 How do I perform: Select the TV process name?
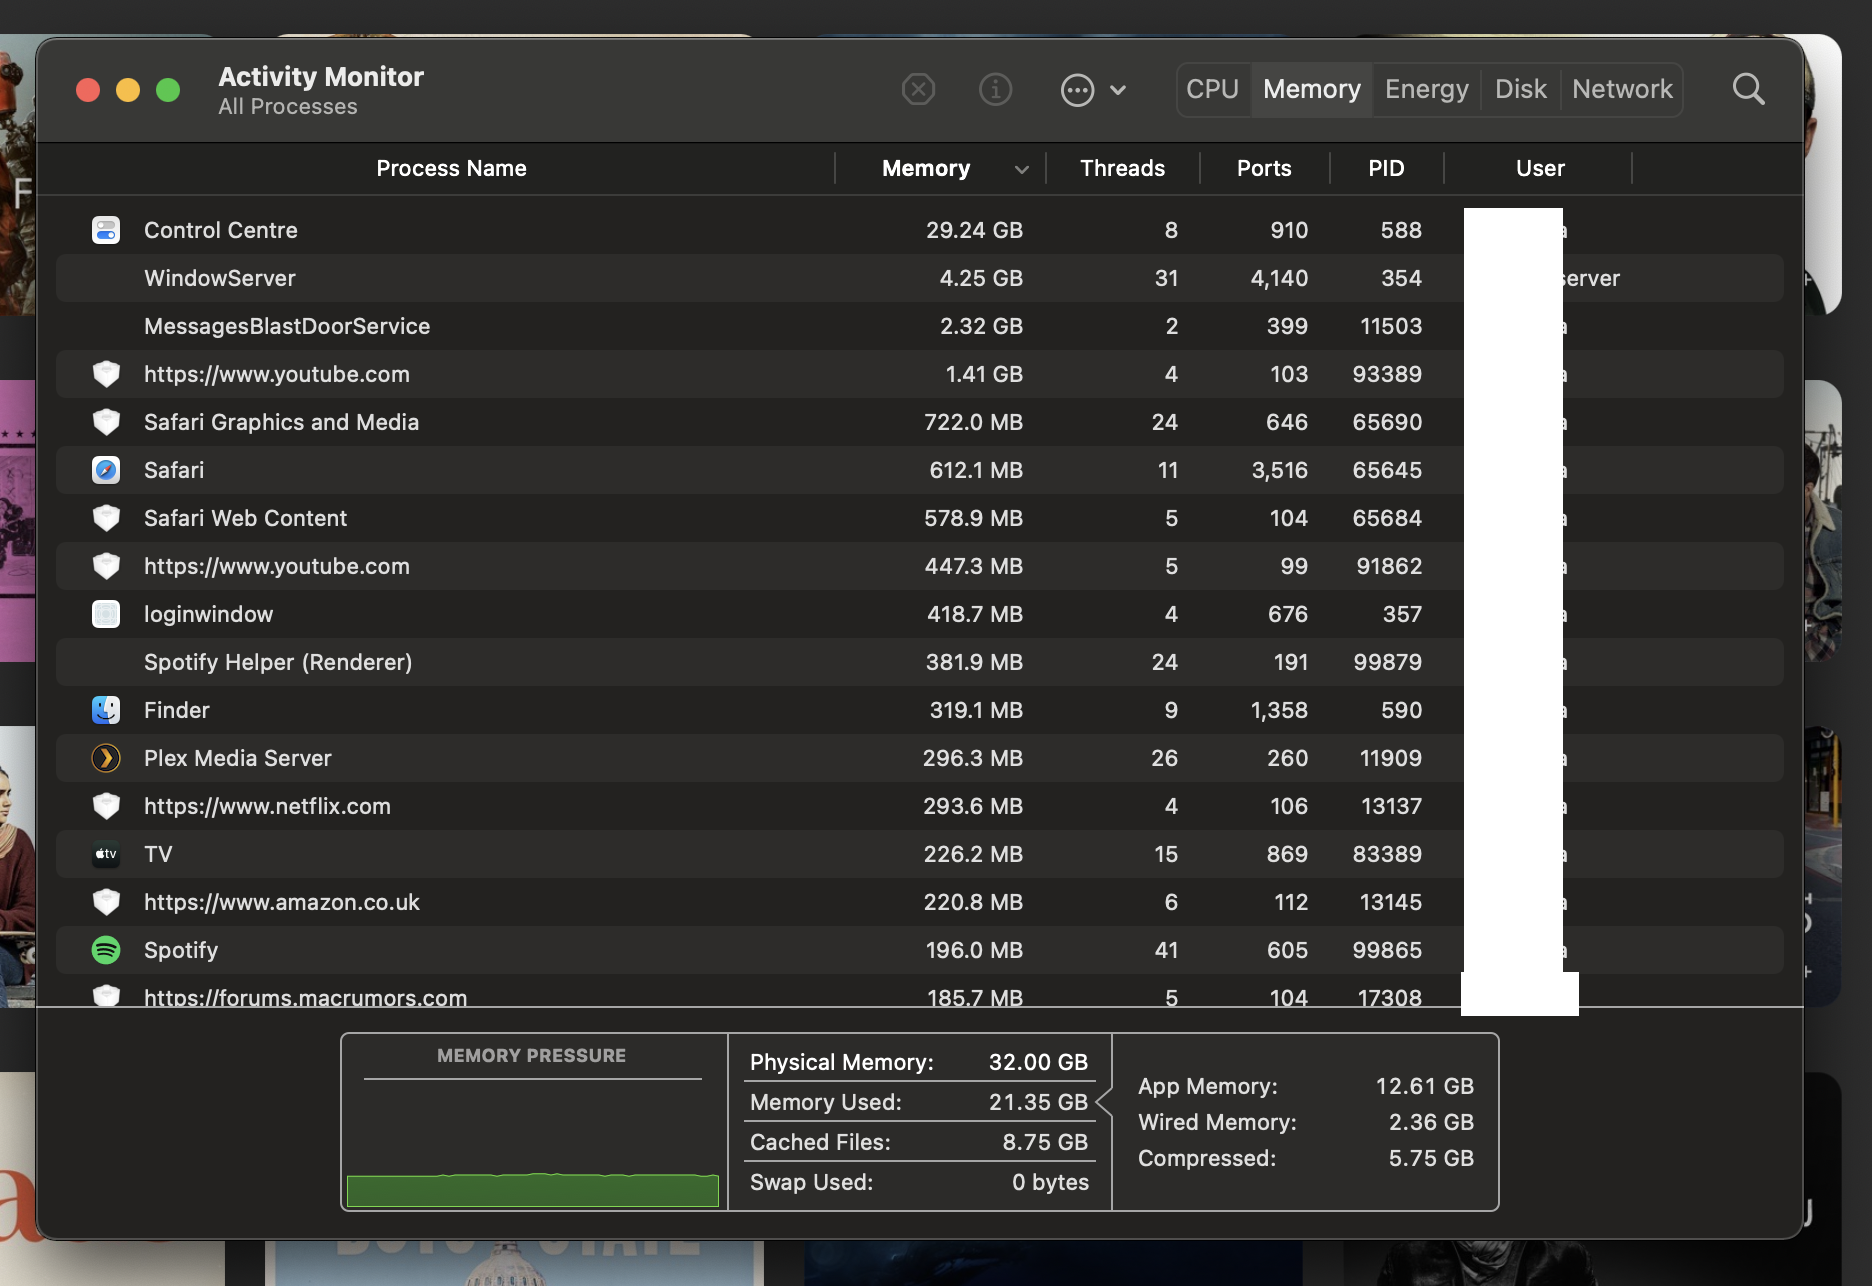click(158, 854)
